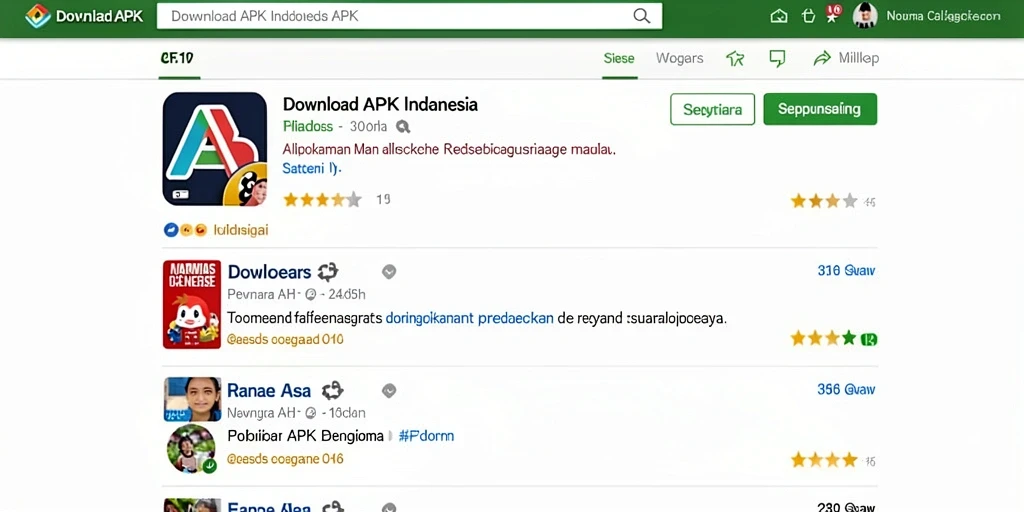1024x512 pixels.
Task: Click the badge icon next to Dowloears
Action: (x=328, y=272)
